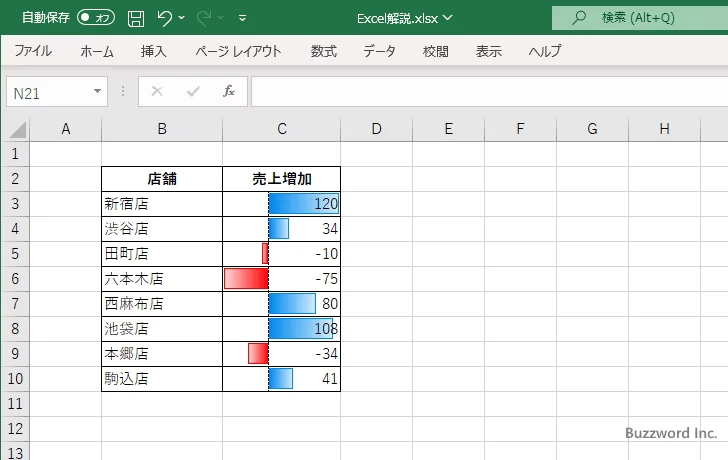
Task: Open Customize Quick Access Toolbar dropdown
Action: coord(242,18)
